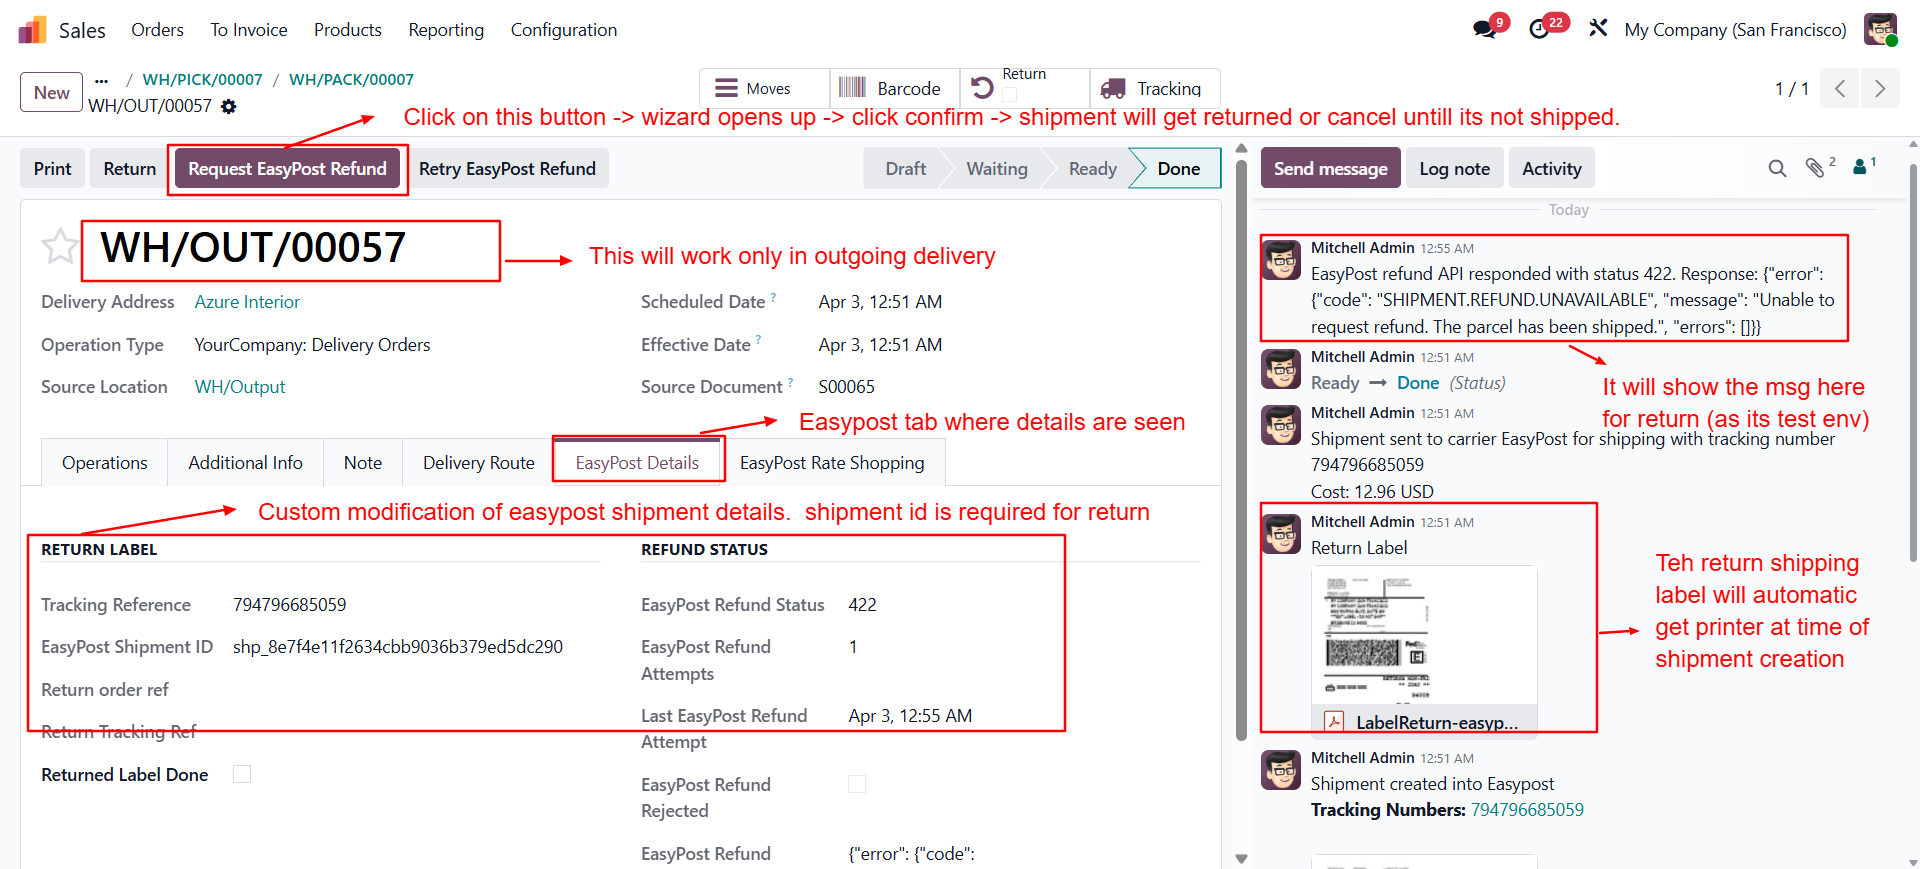This screenshot has width=1920, height=869.
Task: Click form scrollbar down arrow
Action: (x=1241, y=859)
